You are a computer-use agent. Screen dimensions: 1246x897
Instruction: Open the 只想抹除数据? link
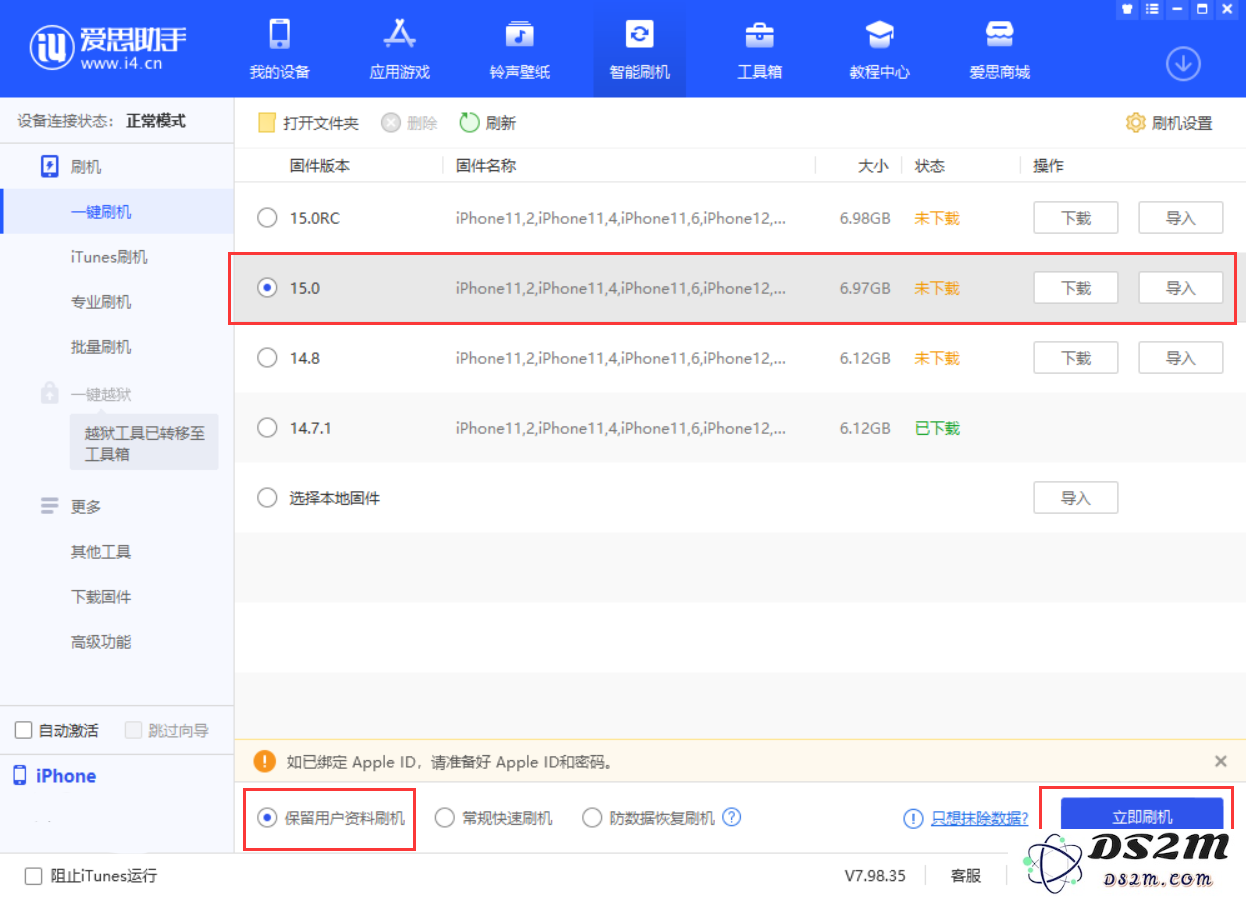(x=980, y=818)
